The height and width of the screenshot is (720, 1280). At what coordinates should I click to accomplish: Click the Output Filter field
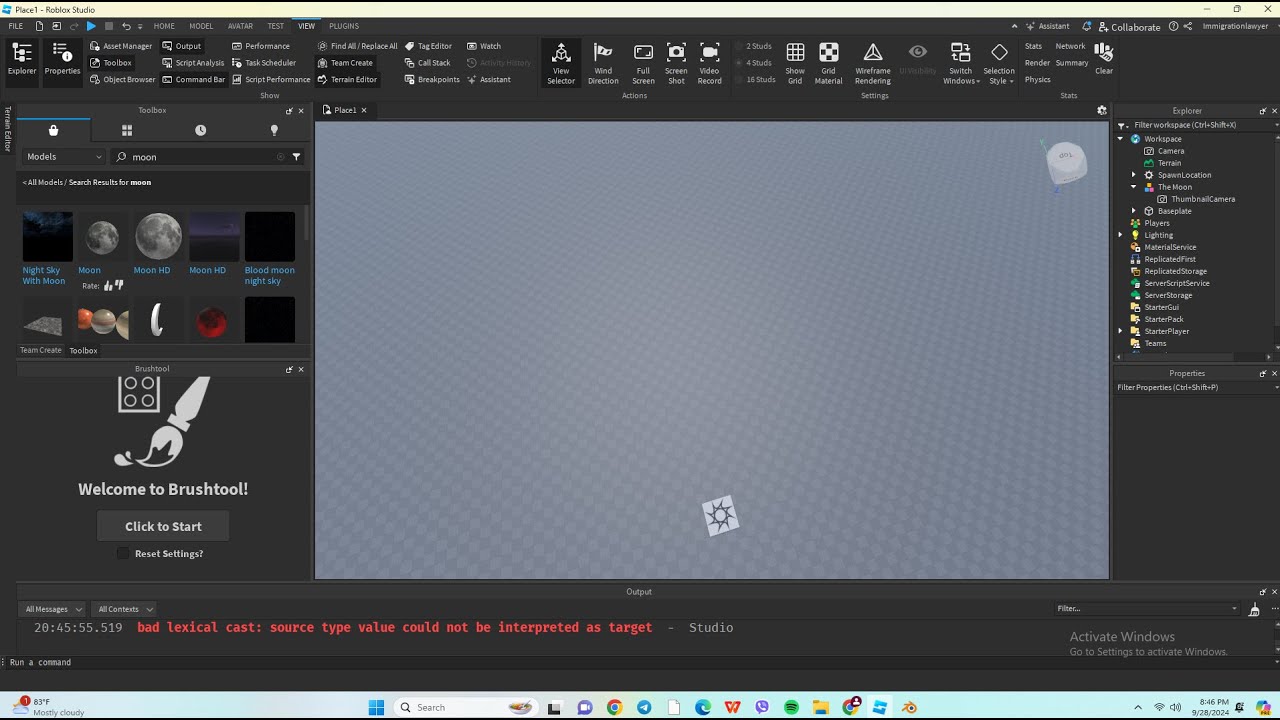click(x=1147, y=608)
